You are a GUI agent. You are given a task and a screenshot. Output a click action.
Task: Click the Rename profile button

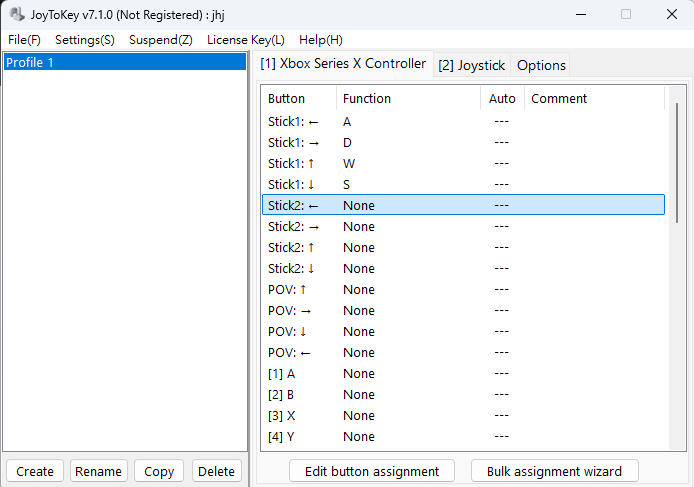tap(99, 471)
